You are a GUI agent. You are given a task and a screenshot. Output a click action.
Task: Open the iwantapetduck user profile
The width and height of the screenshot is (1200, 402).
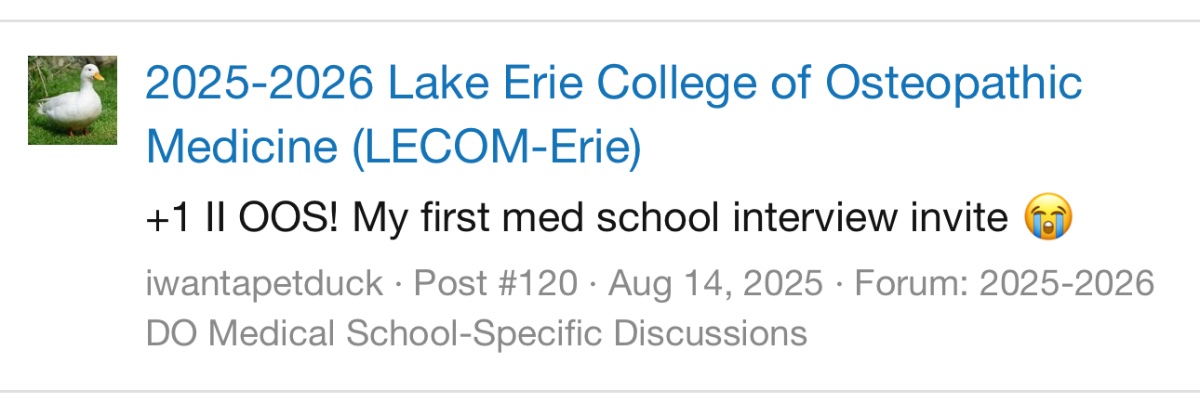click(264, 284)
